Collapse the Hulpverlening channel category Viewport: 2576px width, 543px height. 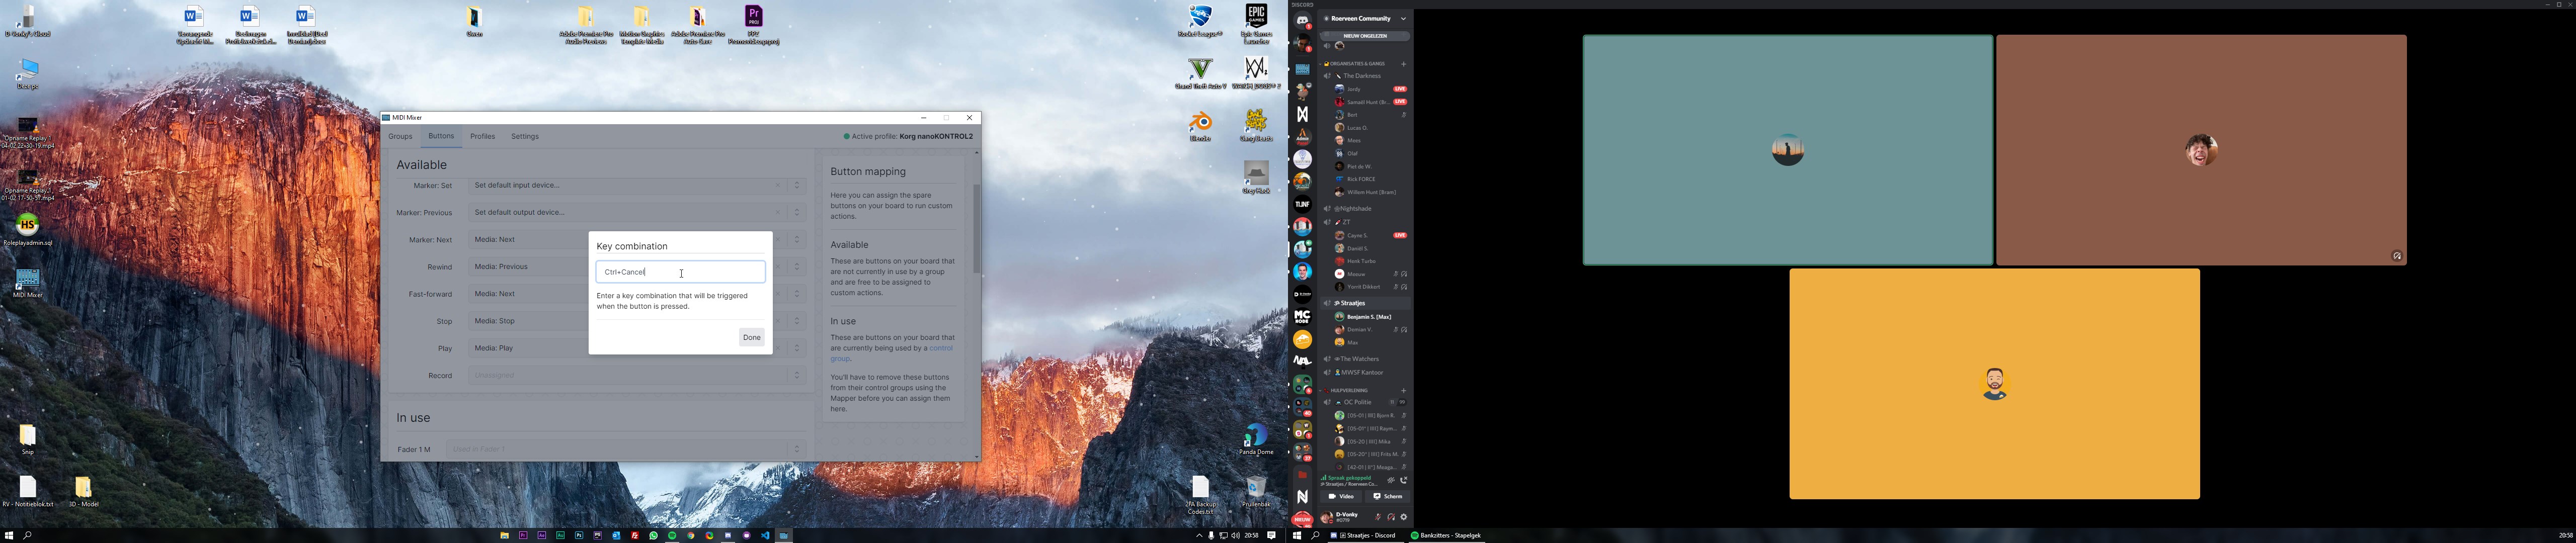pyautogui.click(x=1349, y=391)
